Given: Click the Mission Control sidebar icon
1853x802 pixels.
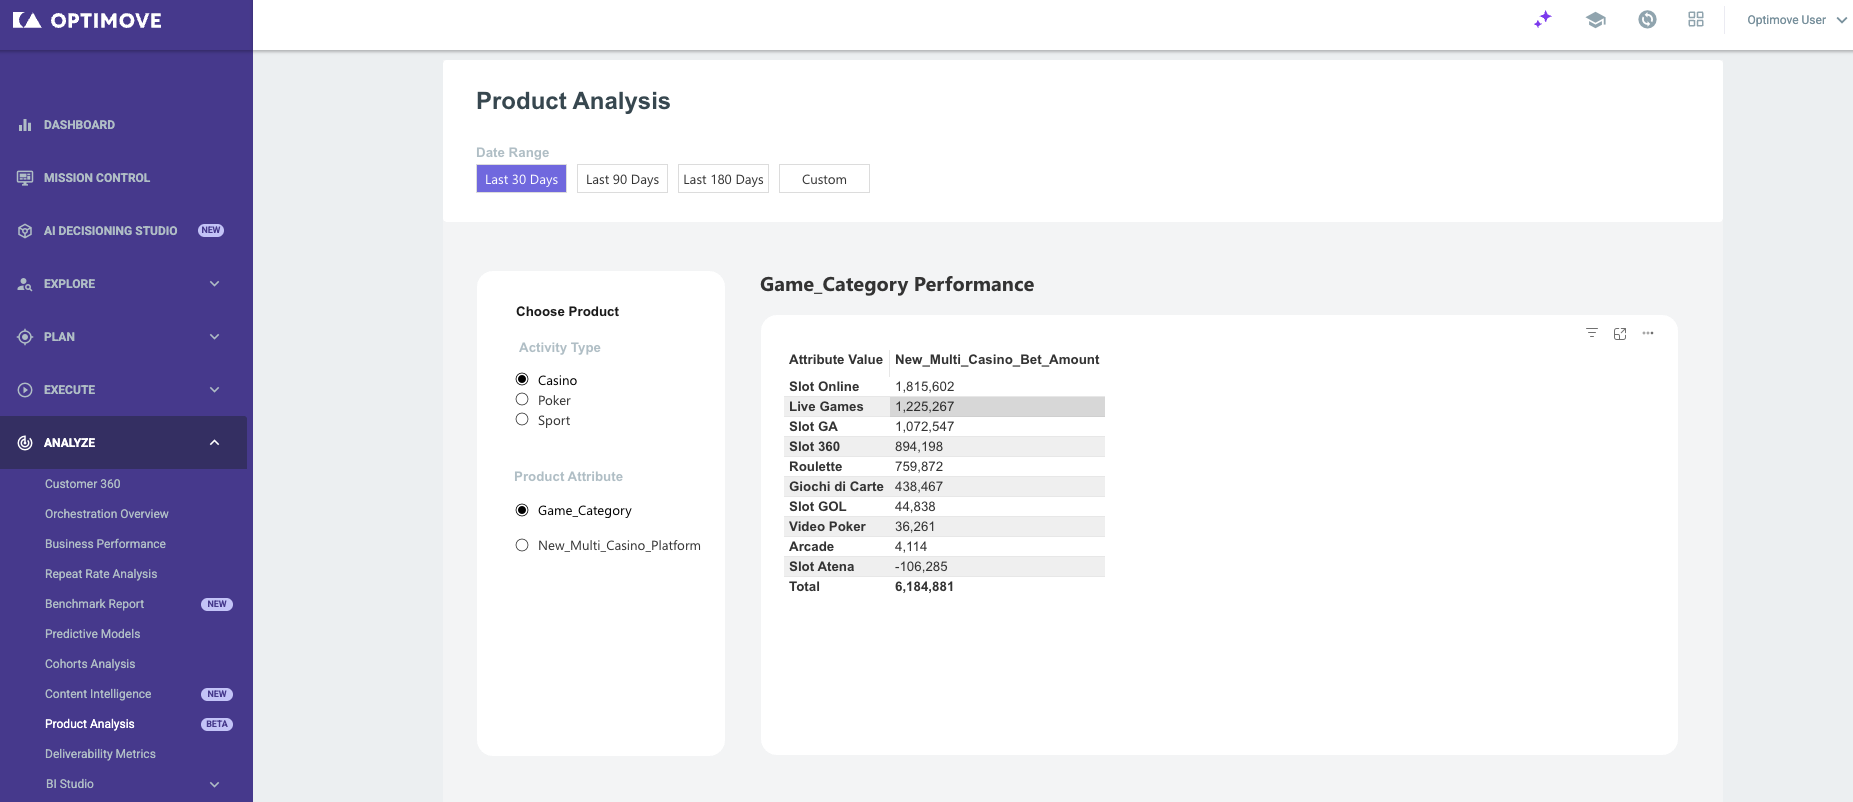Looking at the screenshot, I should [x=25, y=178].
